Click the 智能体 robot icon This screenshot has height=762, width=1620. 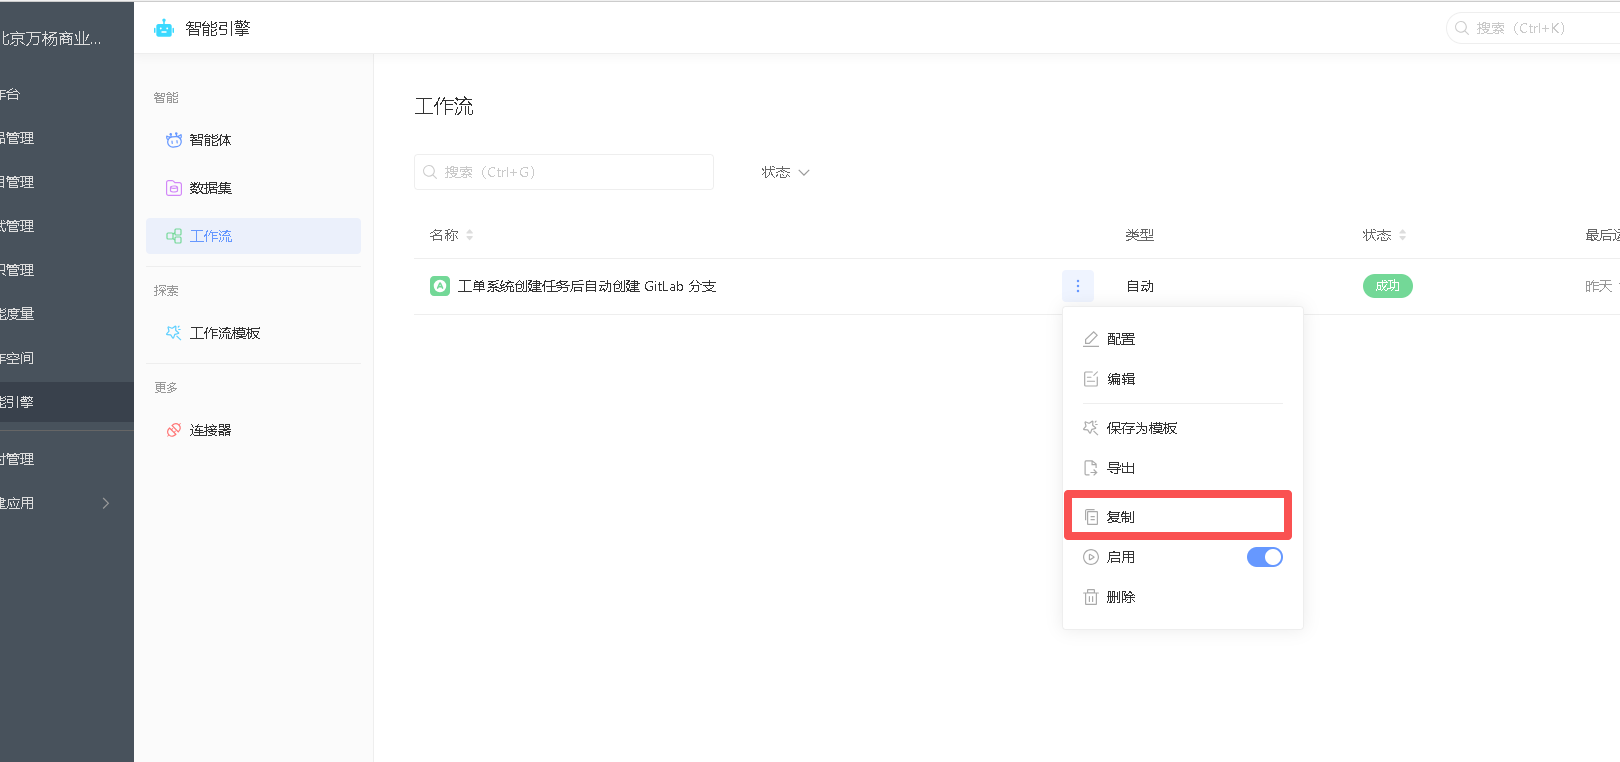[174, 140]
